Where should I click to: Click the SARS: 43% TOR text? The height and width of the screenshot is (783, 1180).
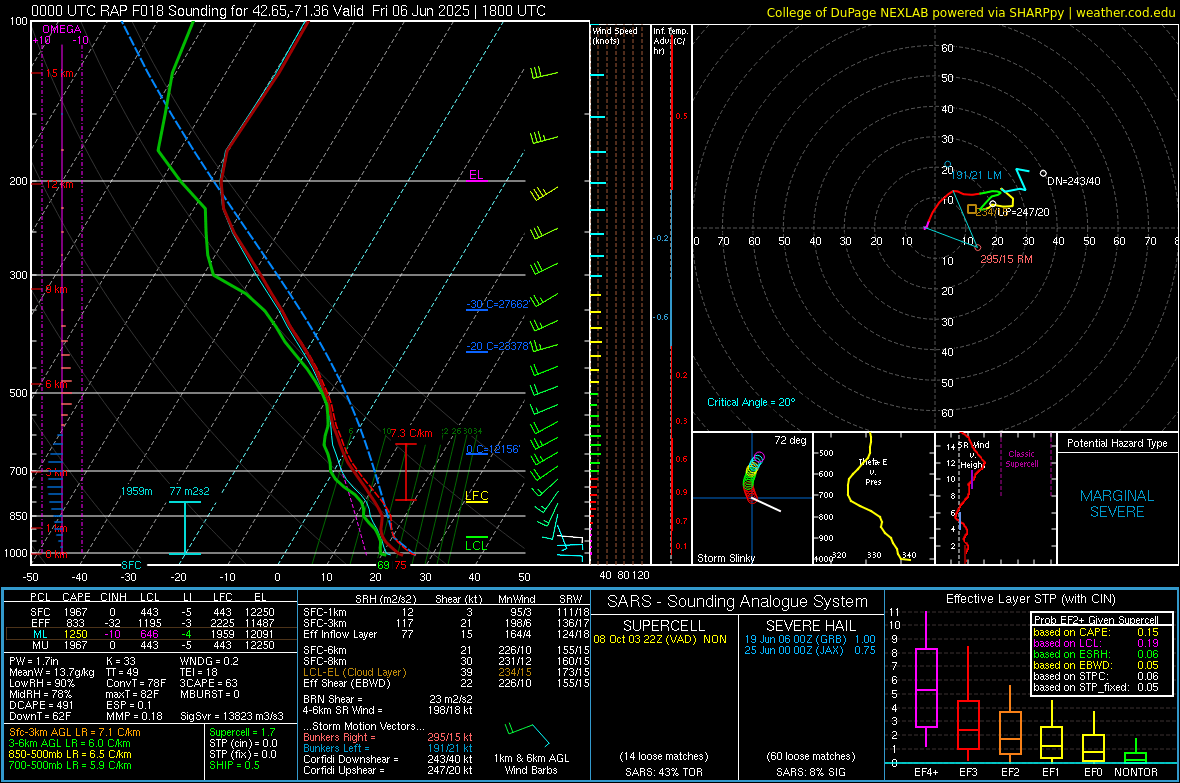pos(664,772)
